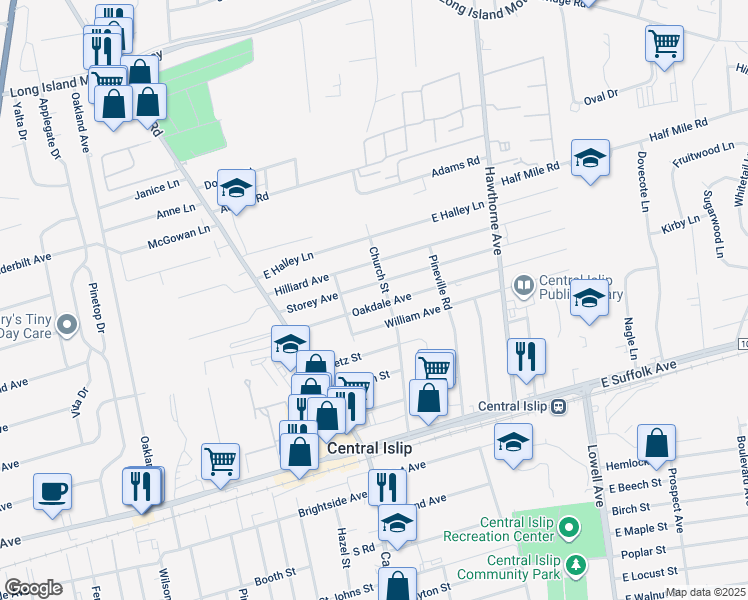Click the grocery cart marker near Pineville Rd
The width and height of the screenshot is (748, 600).
point(435,366)
